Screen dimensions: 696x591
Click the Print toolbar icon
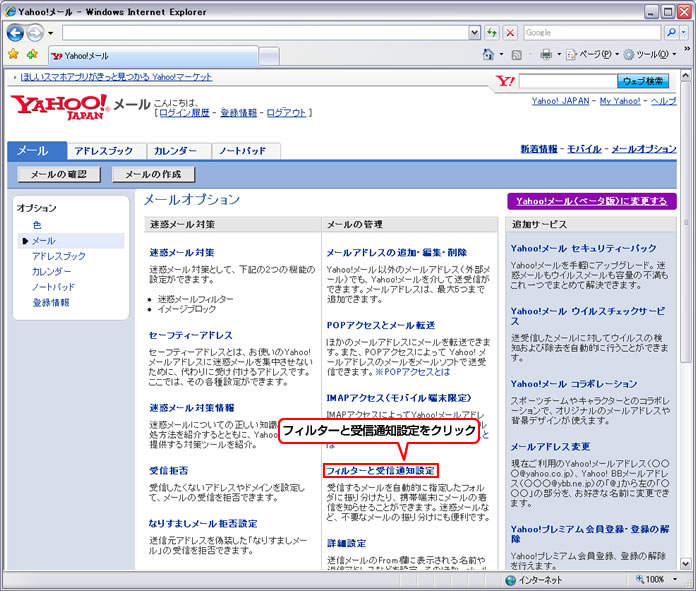(x=546, y=54)
